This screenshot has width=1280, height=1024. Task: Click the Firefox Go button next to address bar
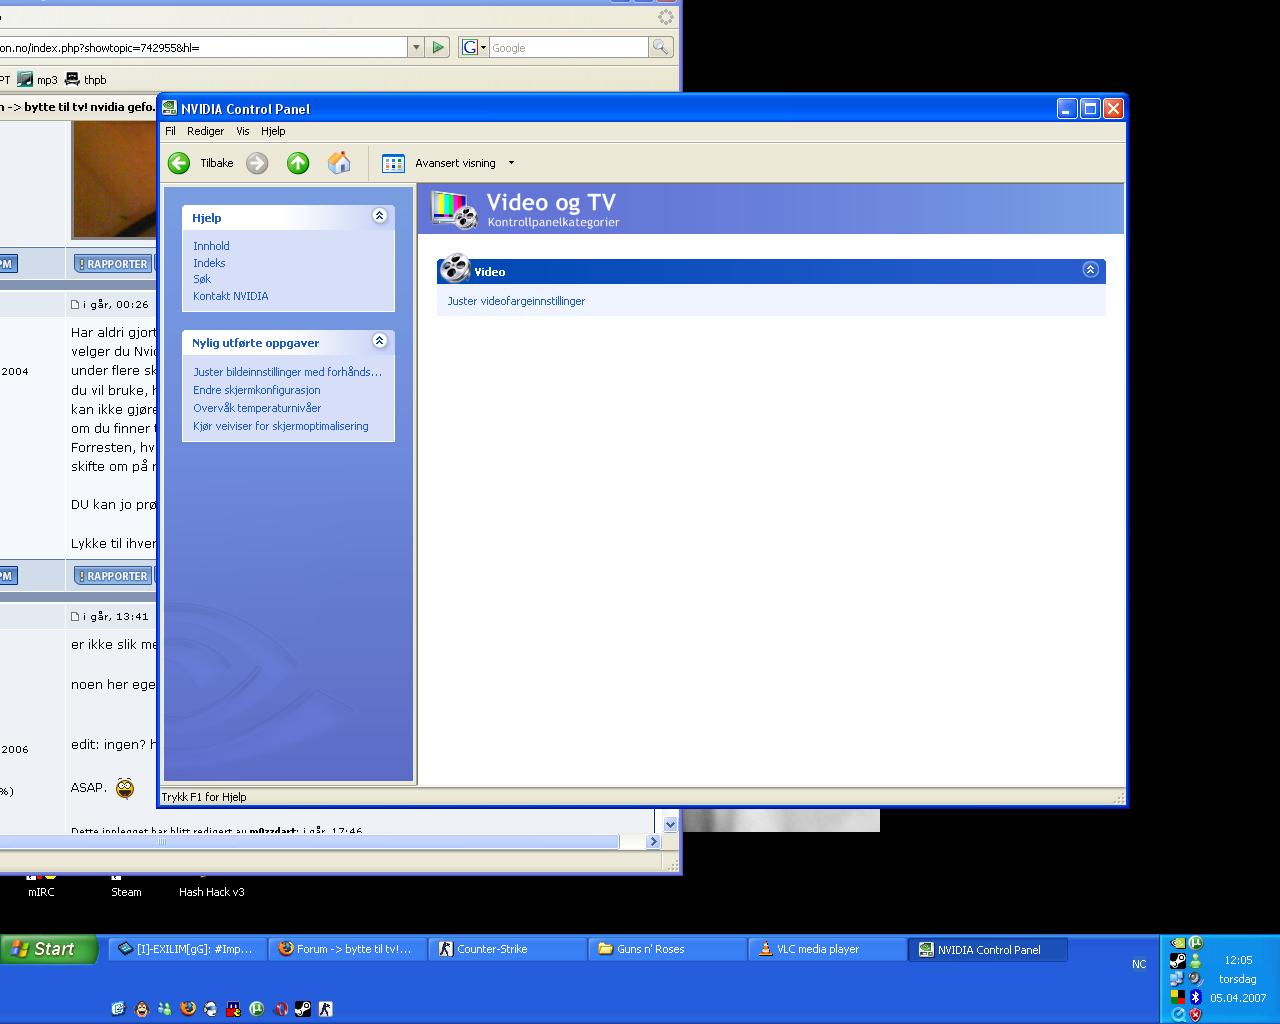coord(438,47)
